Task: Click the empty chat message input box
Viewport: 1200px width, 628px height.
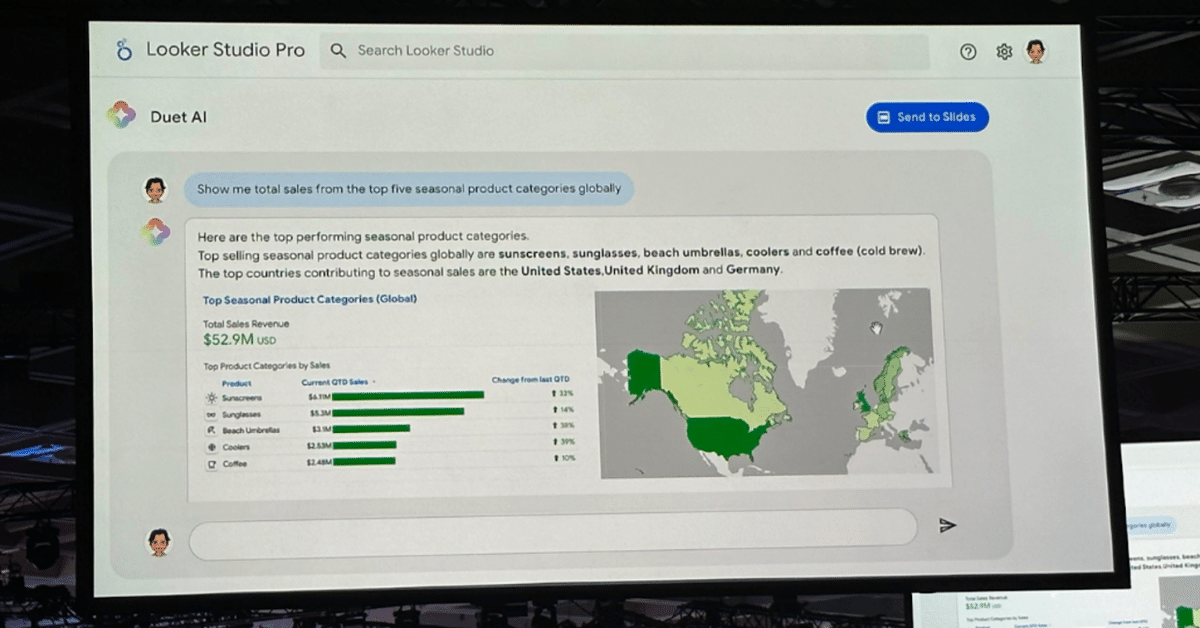Action: pyautogui.click(x=553, y=534)
